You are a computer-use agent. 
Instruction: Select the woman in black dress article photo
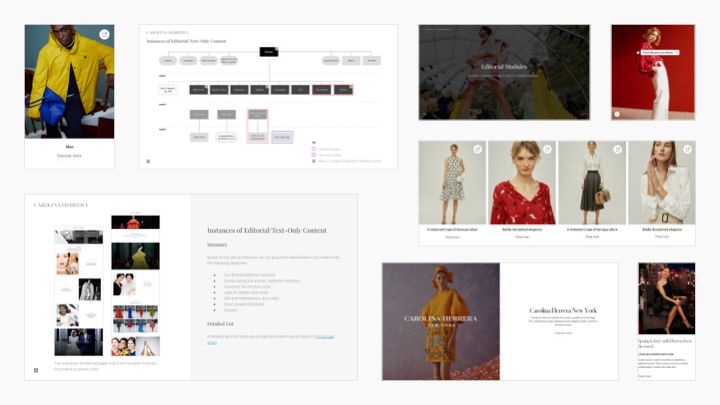point(667,298)
